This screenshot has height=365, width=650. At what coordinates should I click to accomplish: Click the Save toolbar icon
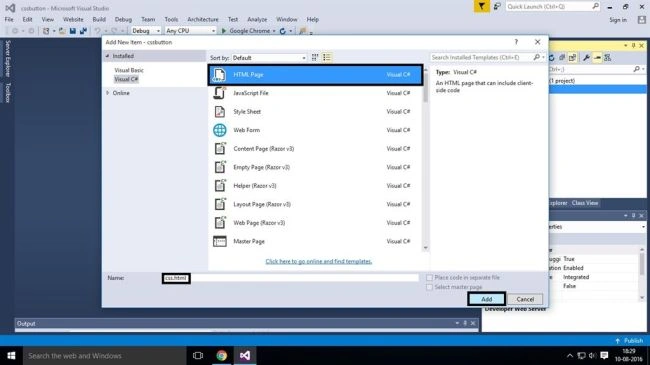coord(73,31)
